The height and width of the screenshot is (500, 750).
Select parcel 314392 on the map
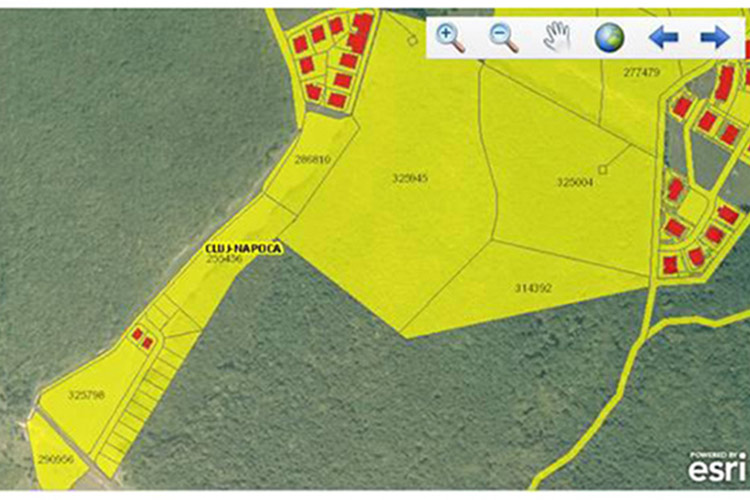(533, 288)
